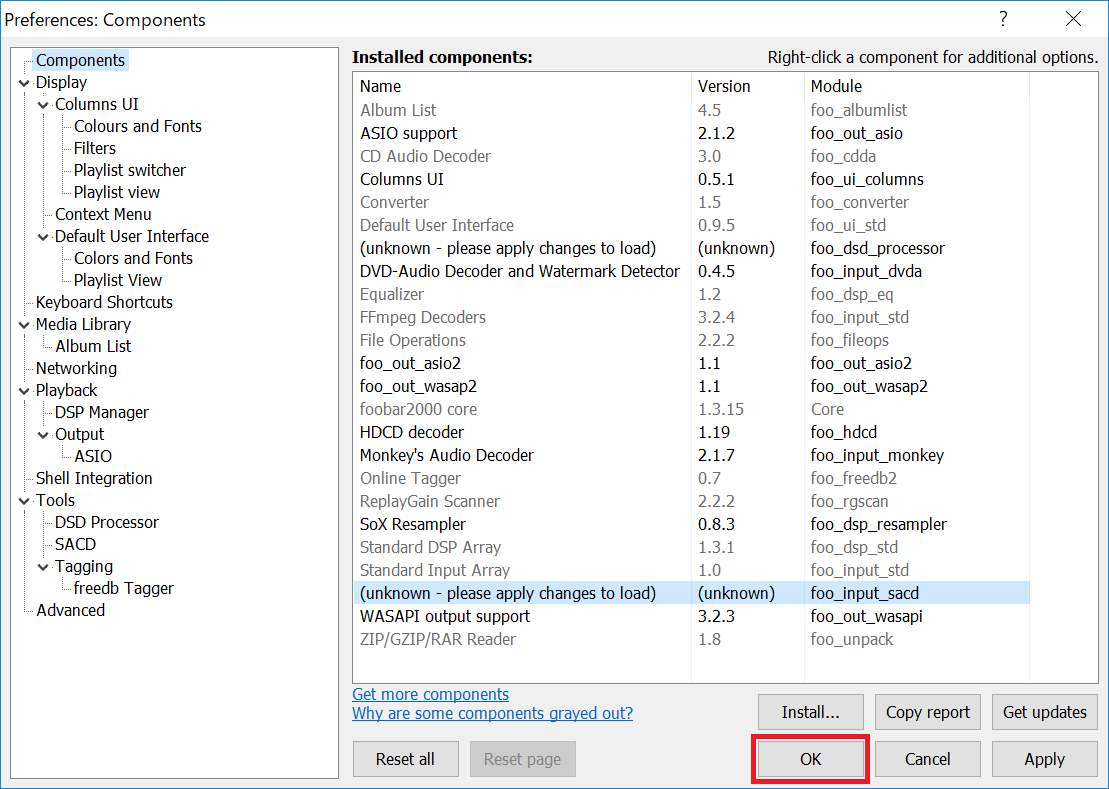Select the Online Tagger row
Viewport: 1109px width, 789px height.
[x=691, y=478]
